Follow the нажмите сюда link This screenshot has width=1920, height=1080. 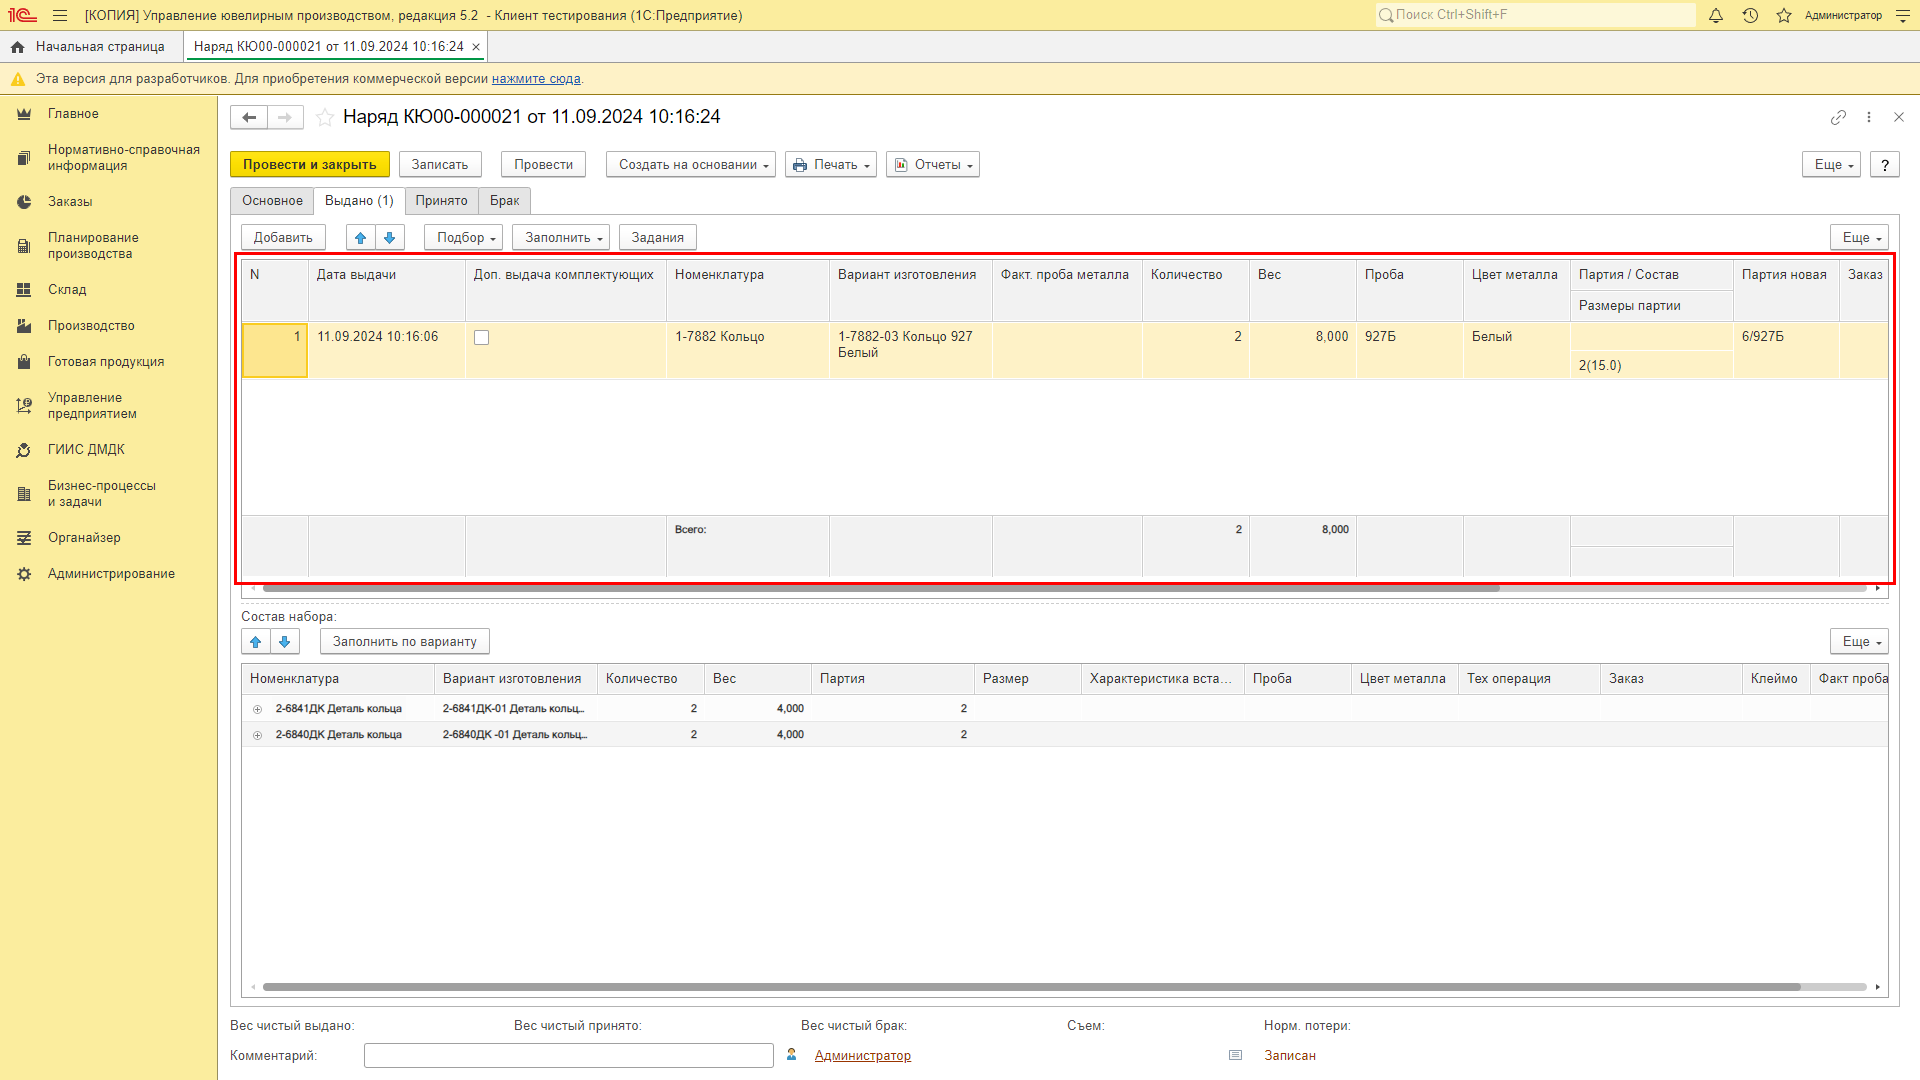click(x=536, y=79)
